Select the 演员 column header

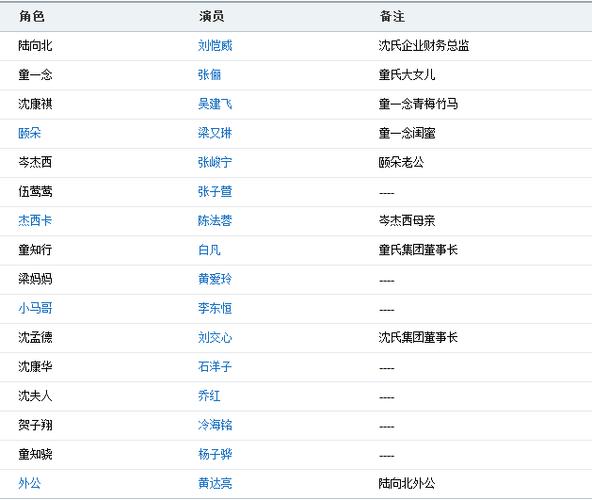[212, 17]
